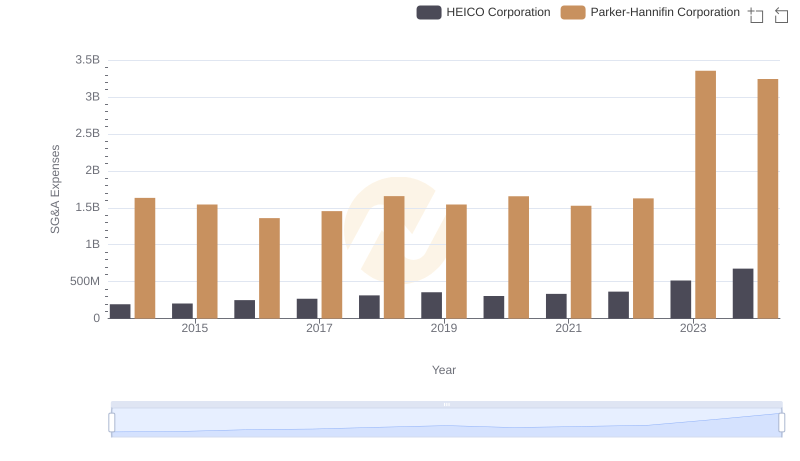Click the 2023 x-axis label

[693, 328]
